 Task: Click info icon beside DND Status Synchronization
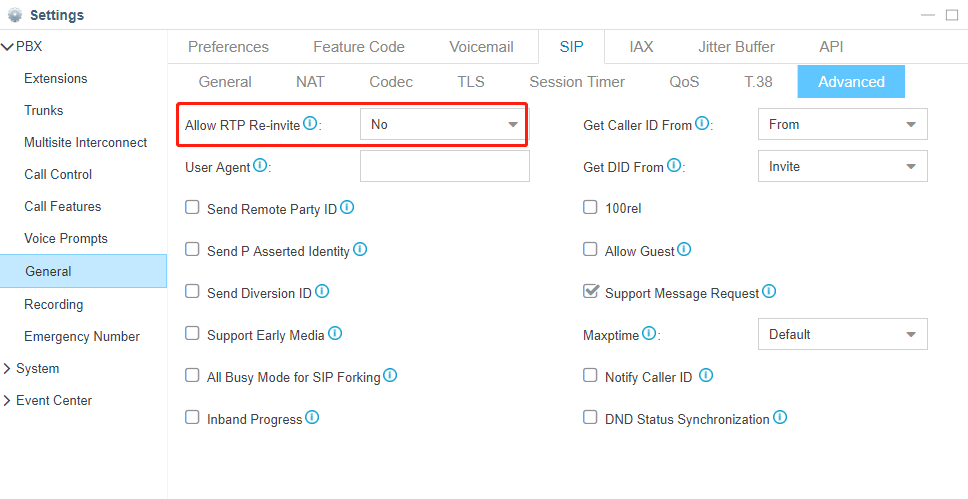pos(780,417)
